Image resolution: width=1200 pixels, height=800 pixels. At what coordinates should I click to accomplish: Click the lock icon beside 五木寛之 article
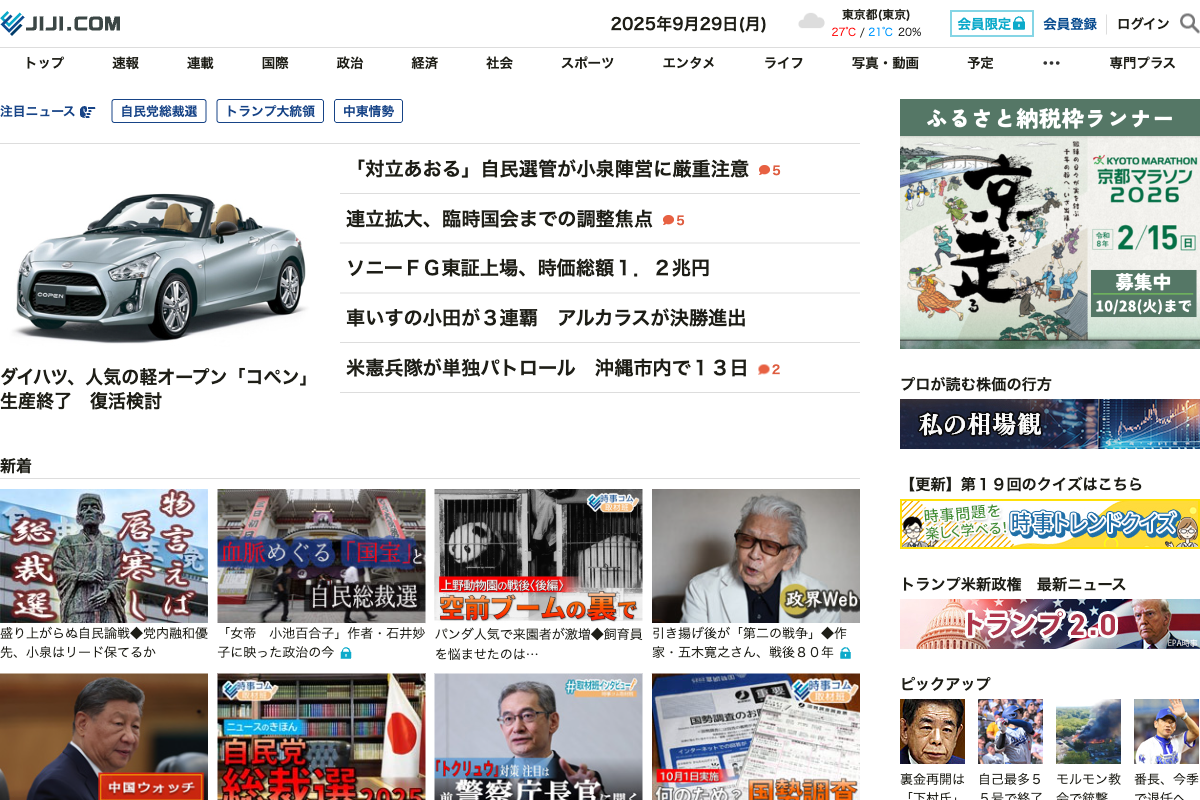click(845, 653)
